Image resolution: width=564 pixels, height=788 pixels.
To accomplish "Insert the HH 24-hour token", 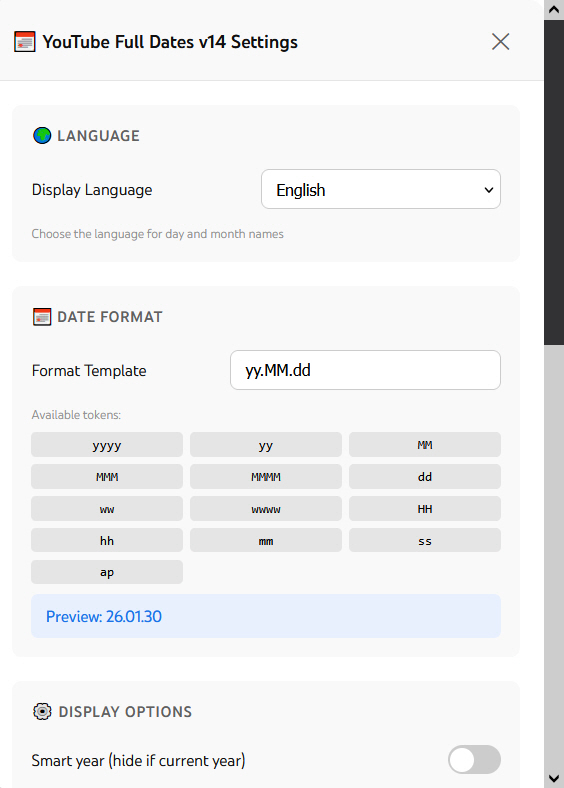I will point(425,509).
